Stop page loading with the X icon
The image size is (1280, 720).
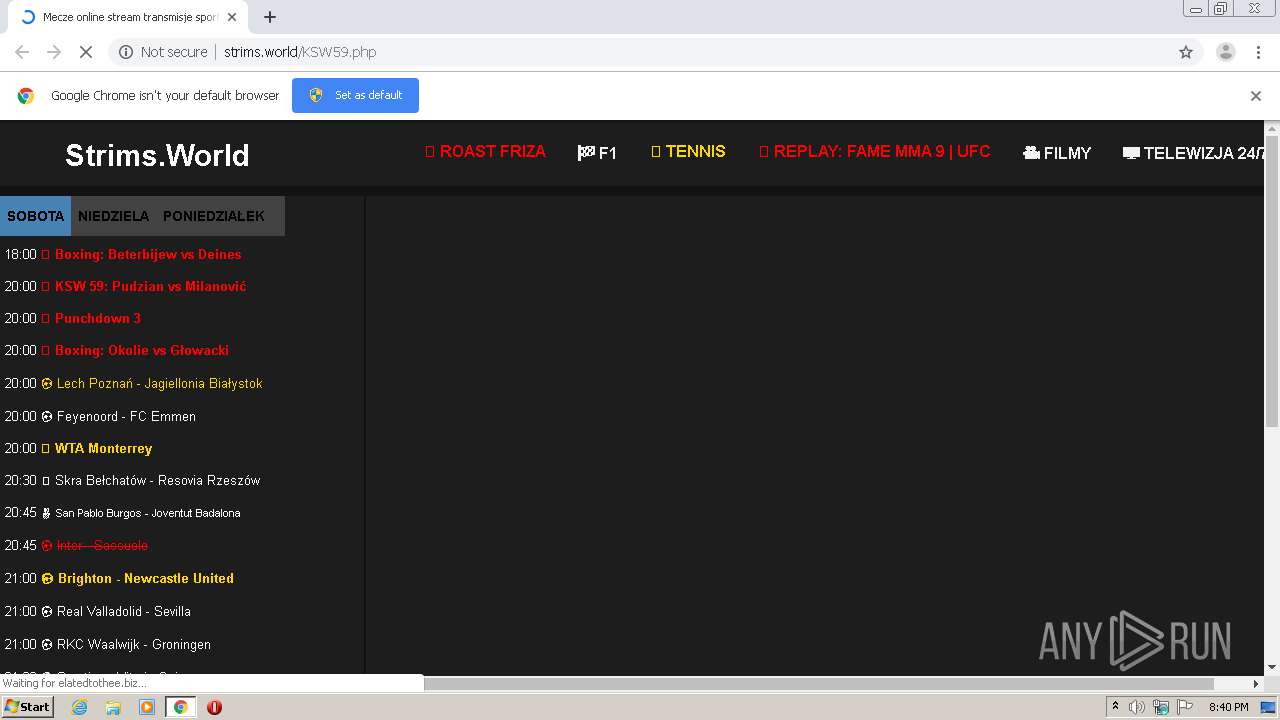click(x=86, y=52)
